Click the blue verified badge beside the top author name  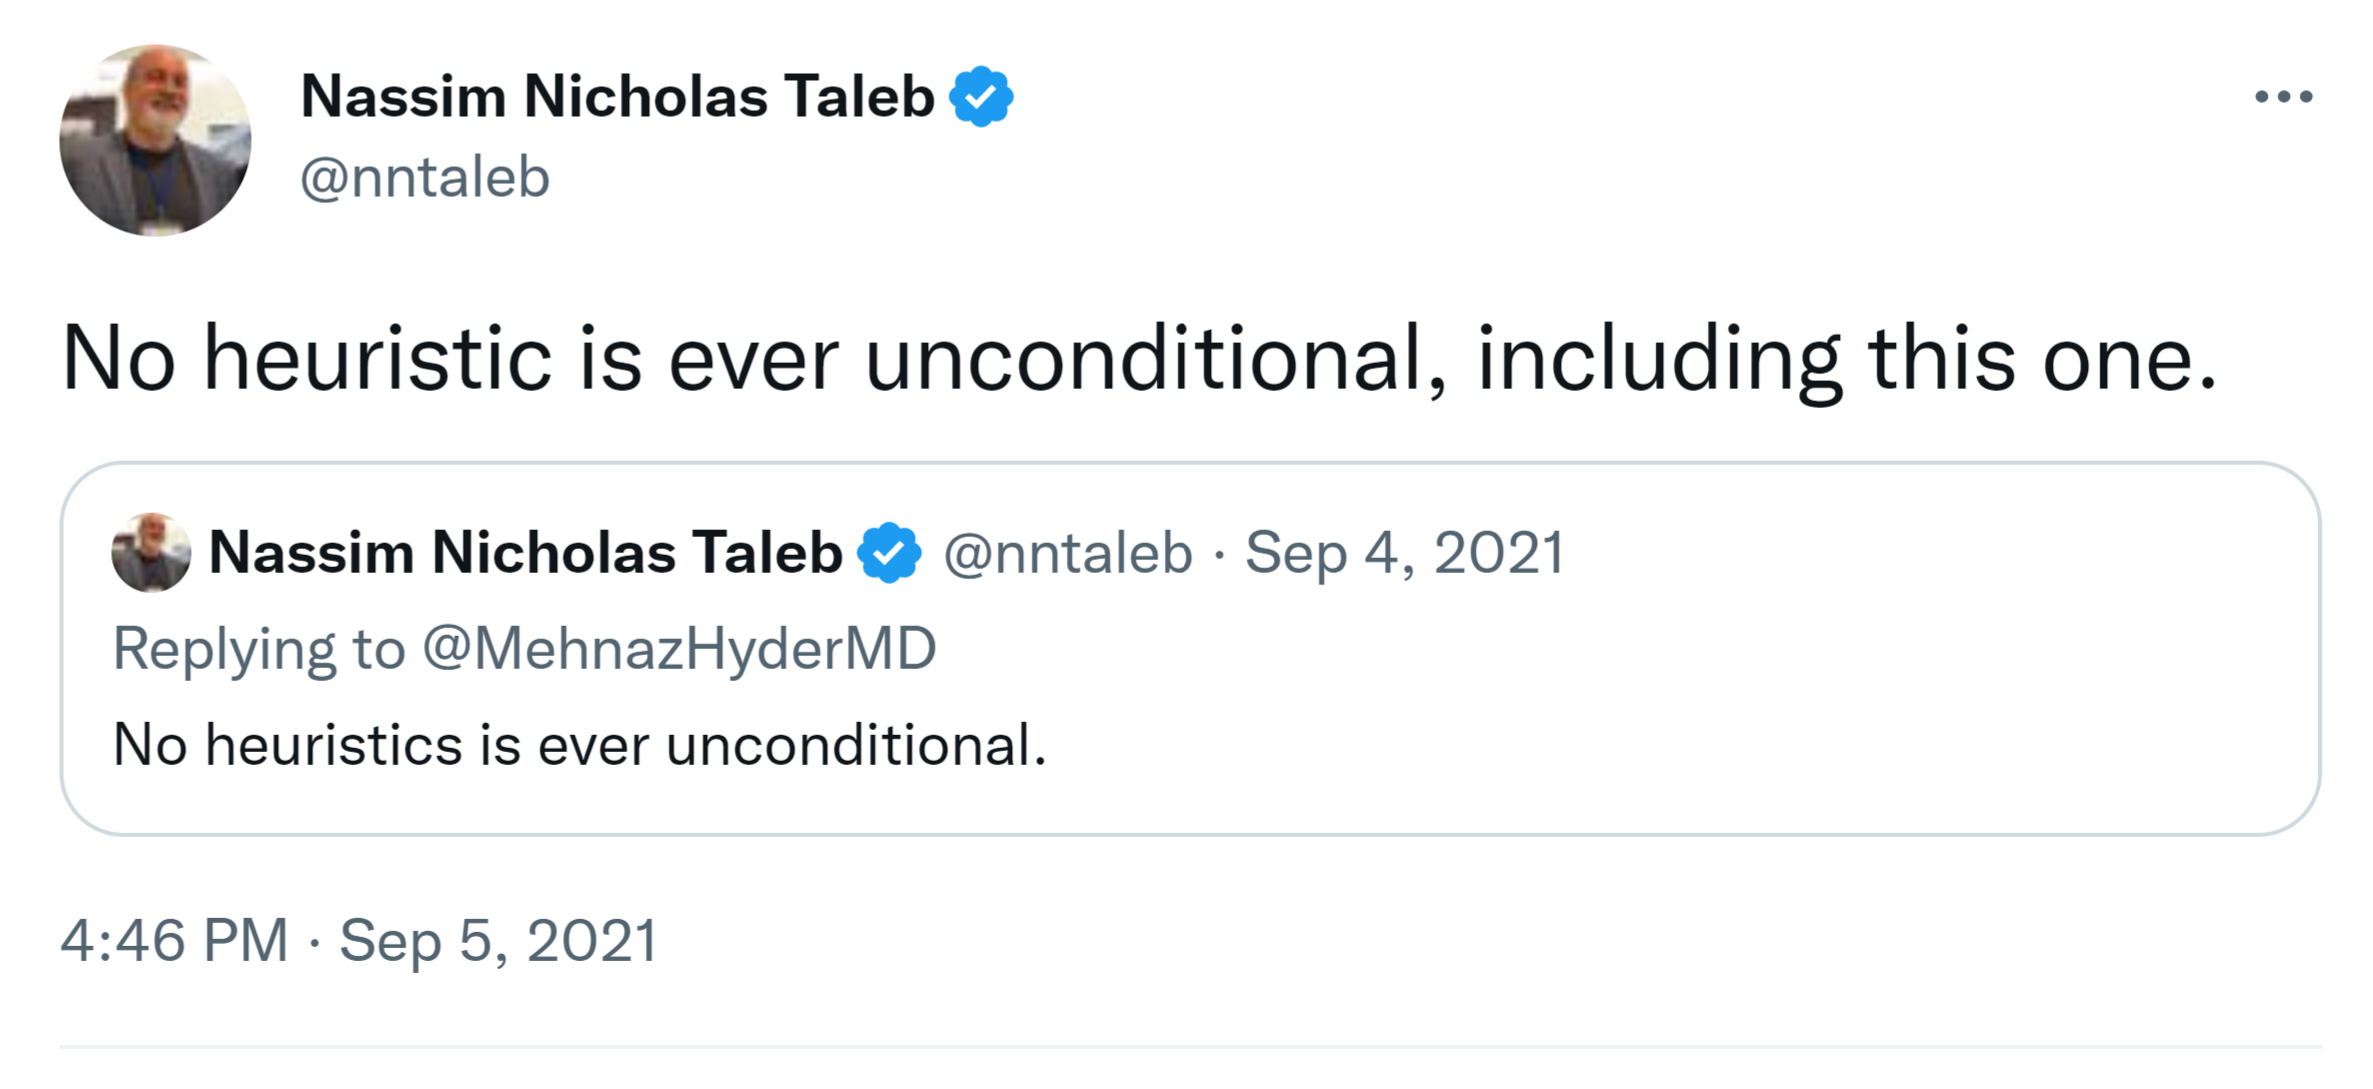[981, 97]
